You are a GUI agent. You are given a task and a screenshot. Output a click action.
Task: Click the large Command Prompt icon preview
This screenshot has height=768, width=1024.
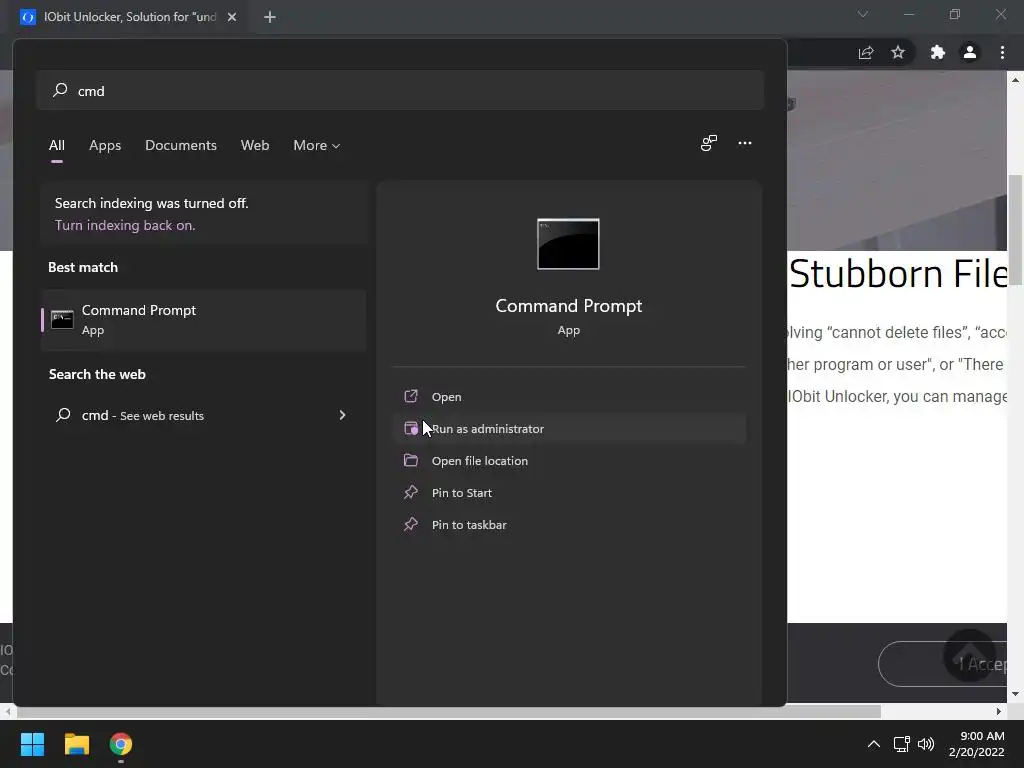[568, 244]
